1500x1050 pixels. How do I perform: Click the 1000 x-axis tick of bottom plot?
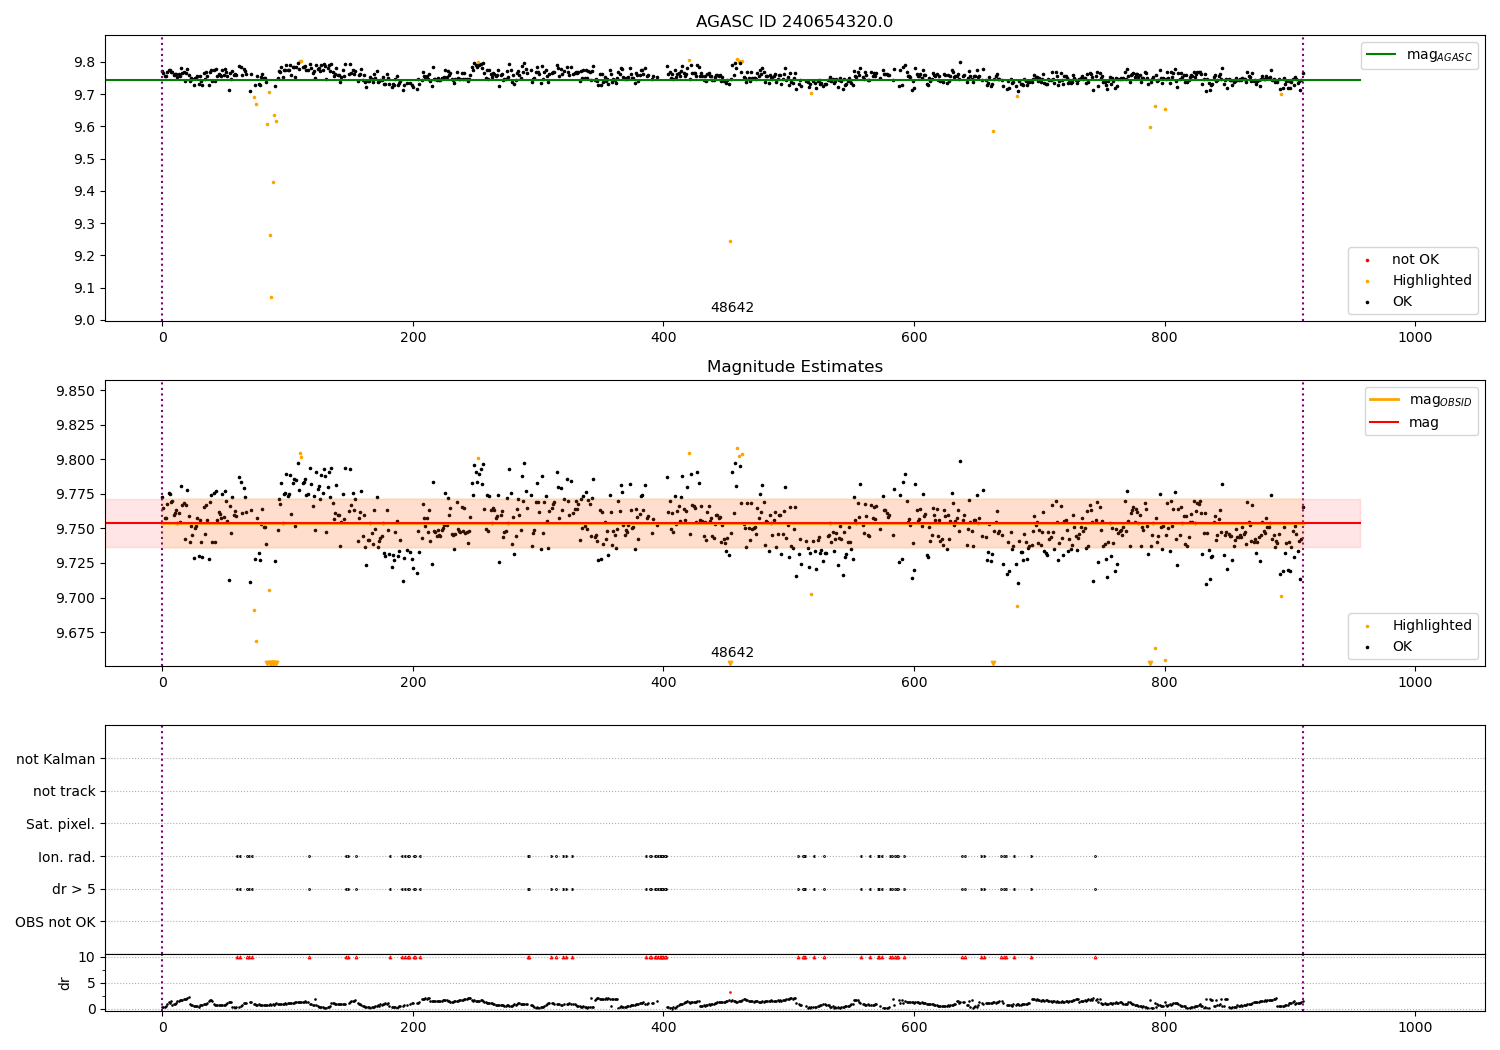pyautogui.click(x=1415, y=1026)
